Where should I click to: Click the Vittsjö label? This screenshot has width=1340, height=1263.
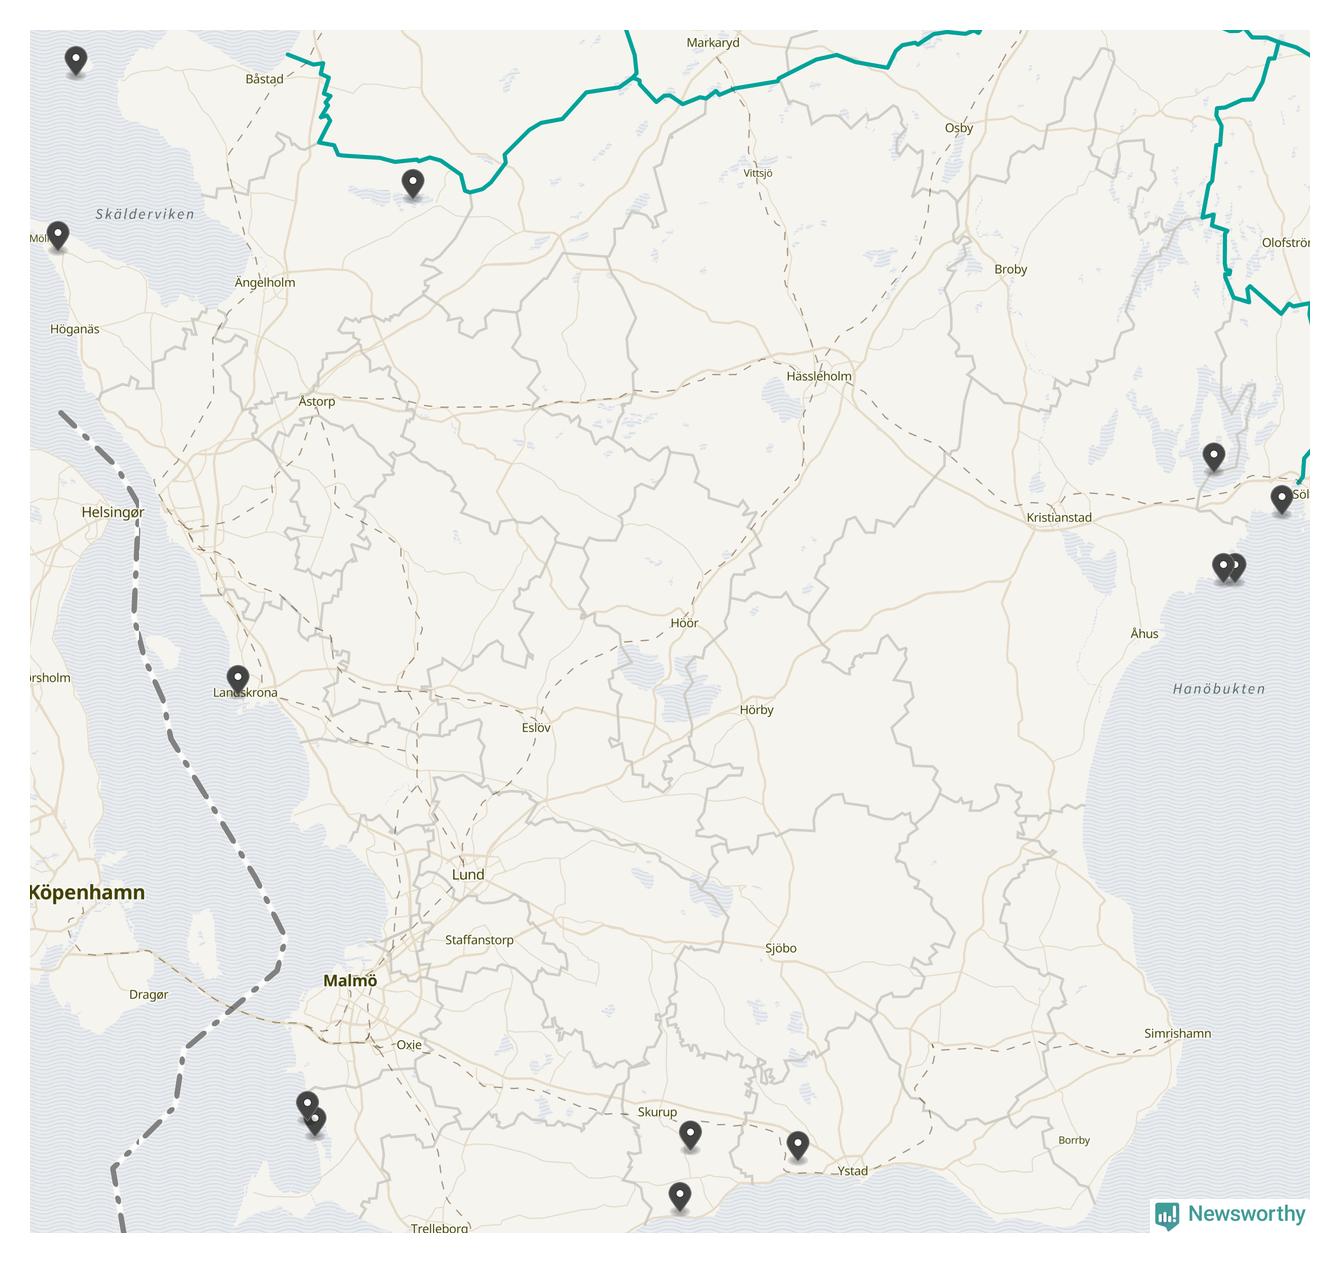(x=758, y=173)
